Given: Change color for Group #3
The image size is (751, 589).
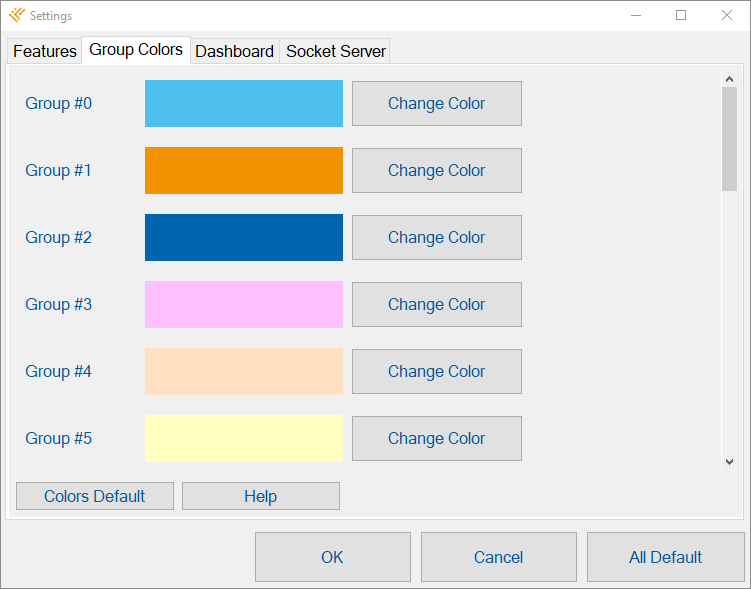Looking at the screenshot, I should (x=437, y=305).
